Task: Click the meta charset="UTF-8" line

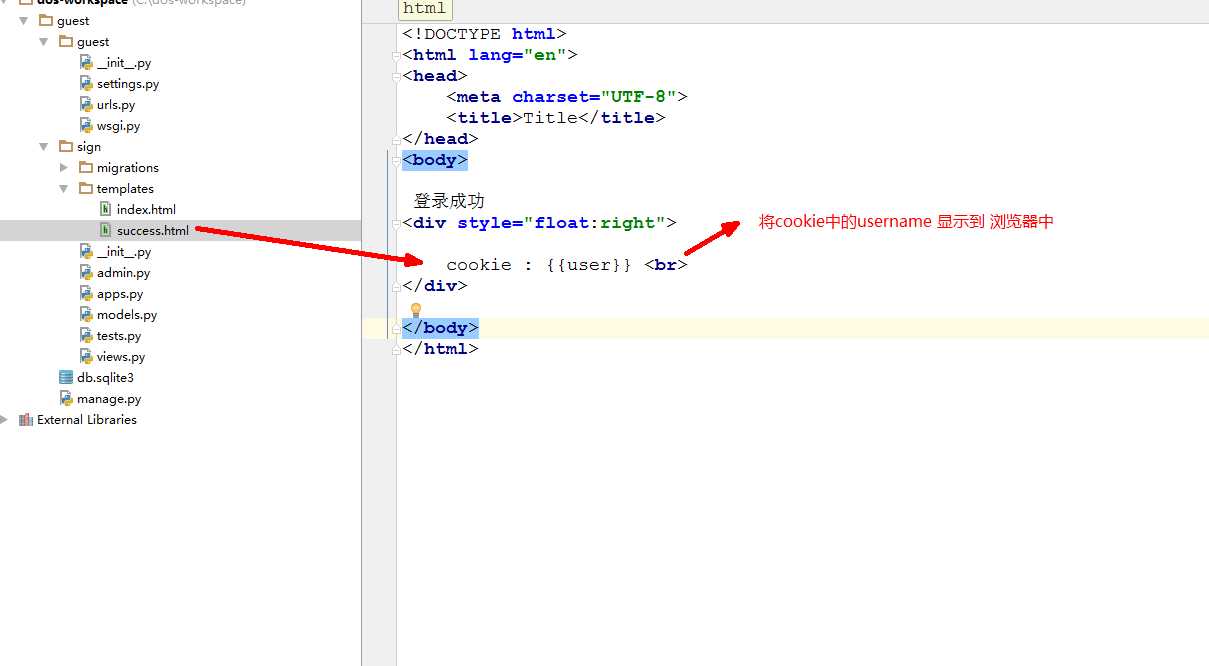Action: coord(567,97)
